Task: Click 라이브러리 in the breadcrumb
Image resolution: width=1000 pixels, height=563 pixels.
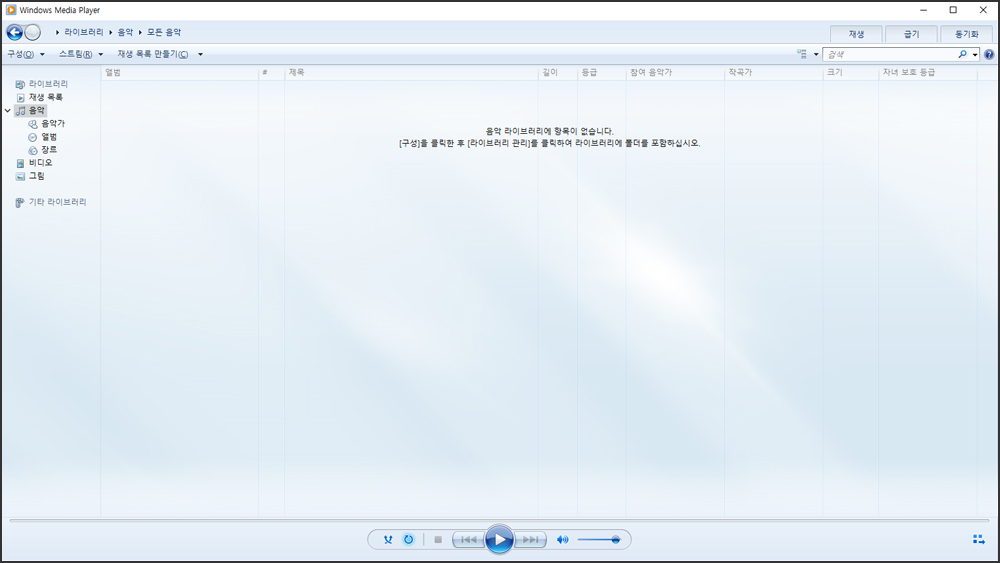Action: [x=84, y=32]
